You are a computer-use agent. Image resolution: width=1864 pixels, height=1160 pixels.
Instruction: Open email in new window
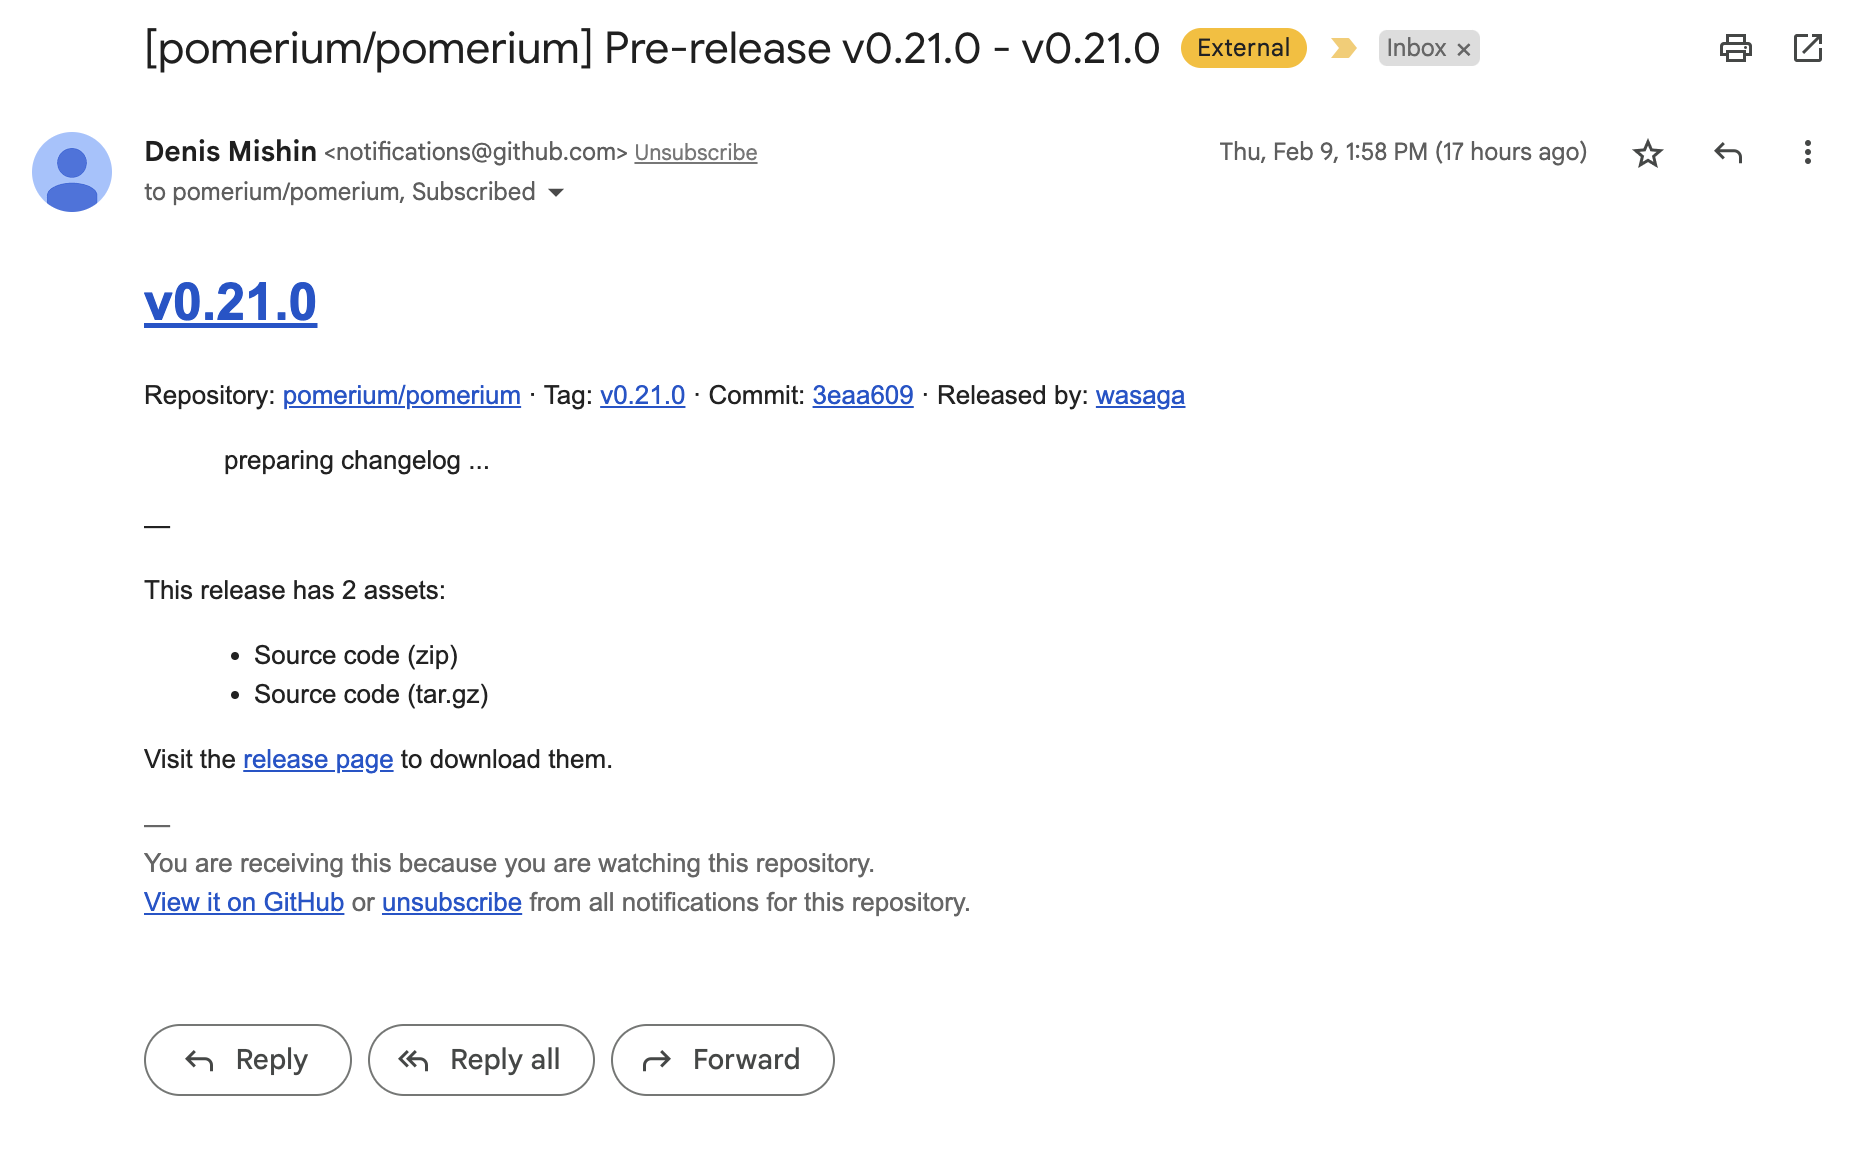click(x=1809, y=47)
